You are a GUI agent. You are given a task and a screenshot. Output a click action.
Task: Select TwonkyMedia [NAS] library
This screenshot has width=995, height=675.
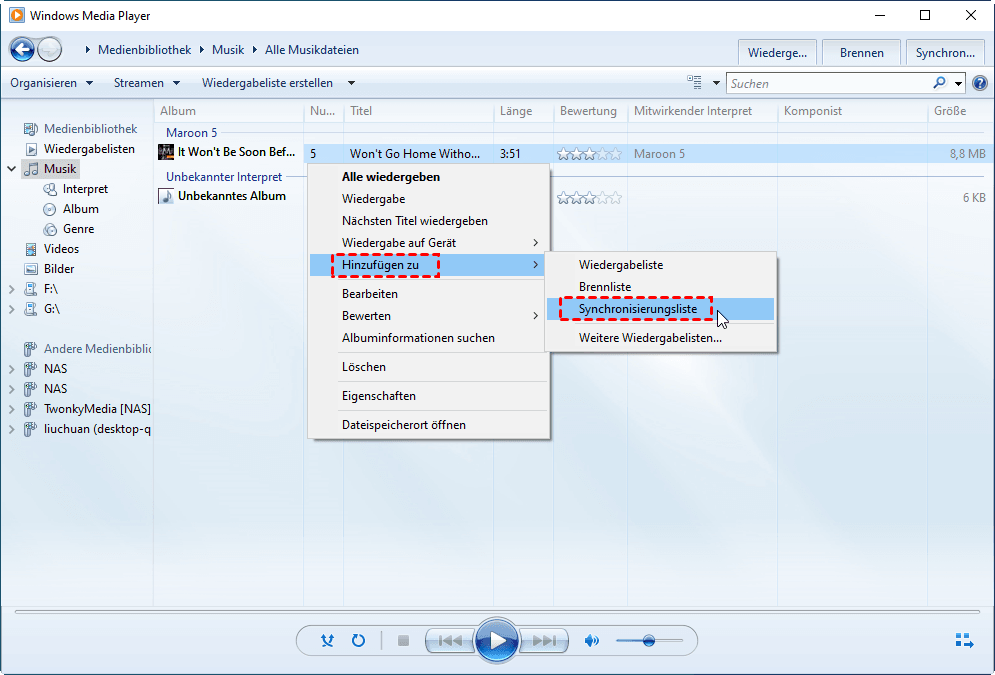(97, 409)
